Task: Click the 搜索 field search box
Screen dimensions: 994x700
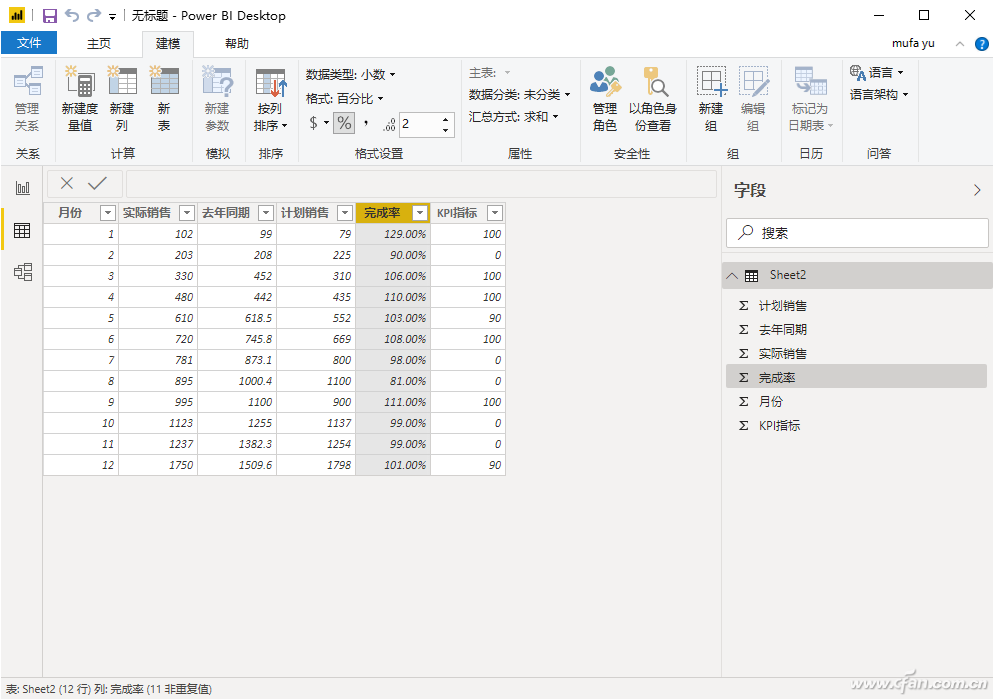Action: [857, 233]
